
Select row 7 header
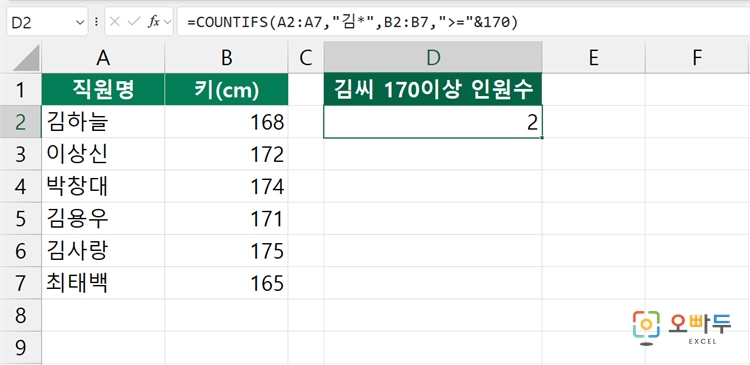click(x=21, y=283)
